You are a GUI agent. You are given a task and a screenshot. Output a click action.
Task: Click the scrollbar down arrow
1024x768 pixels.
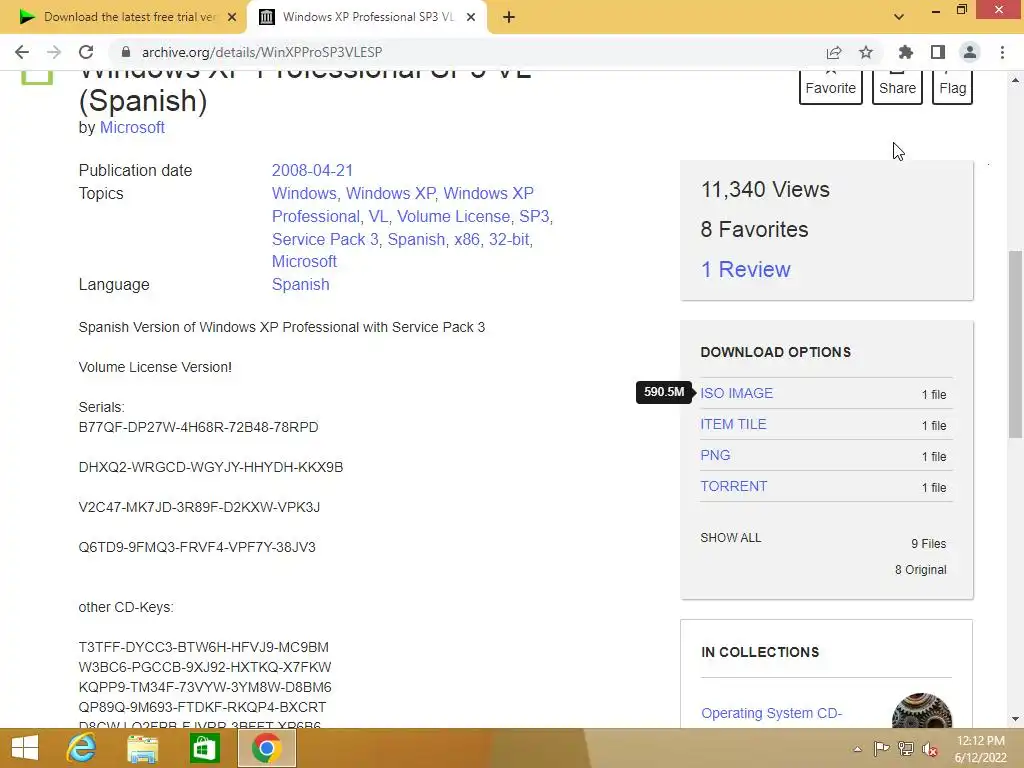pos(1015,719)
